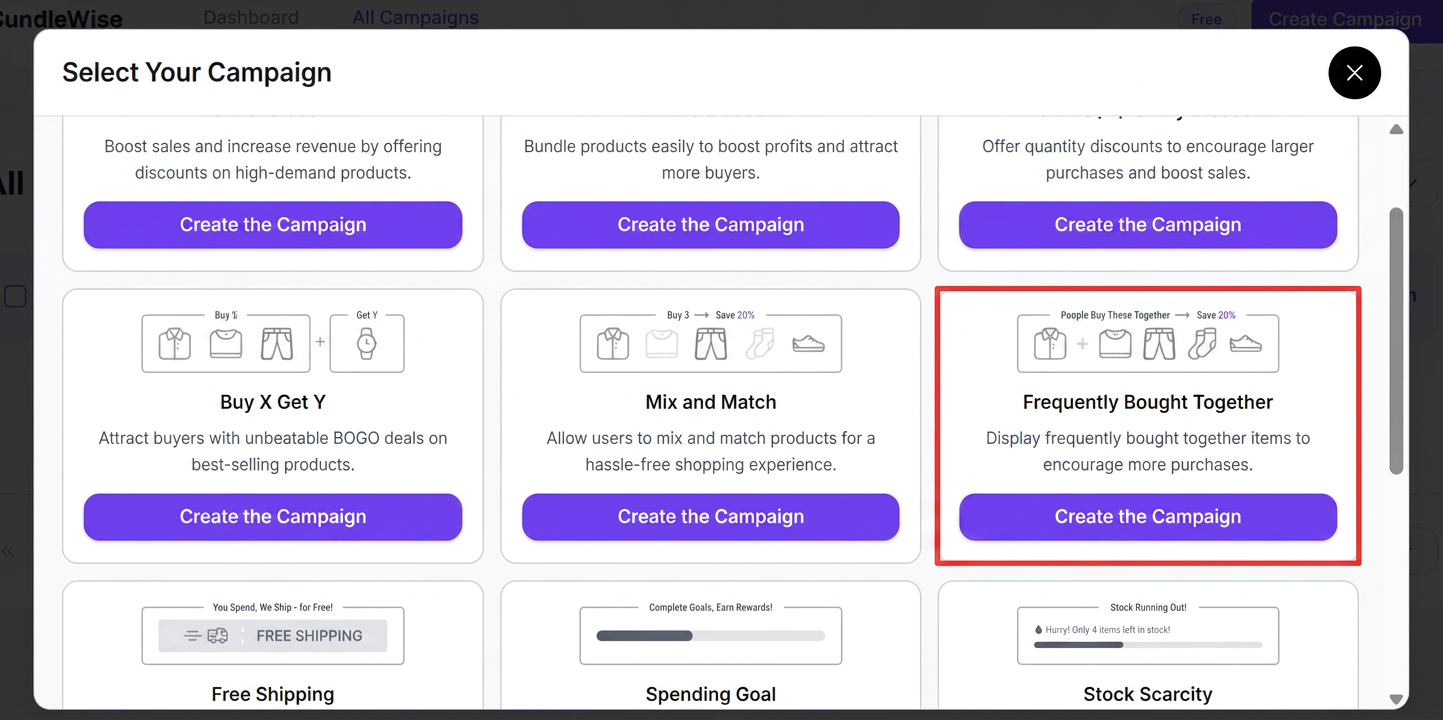Click the Buy X Get Y title
1443x720 pixels.
click(x=273, y=402)
